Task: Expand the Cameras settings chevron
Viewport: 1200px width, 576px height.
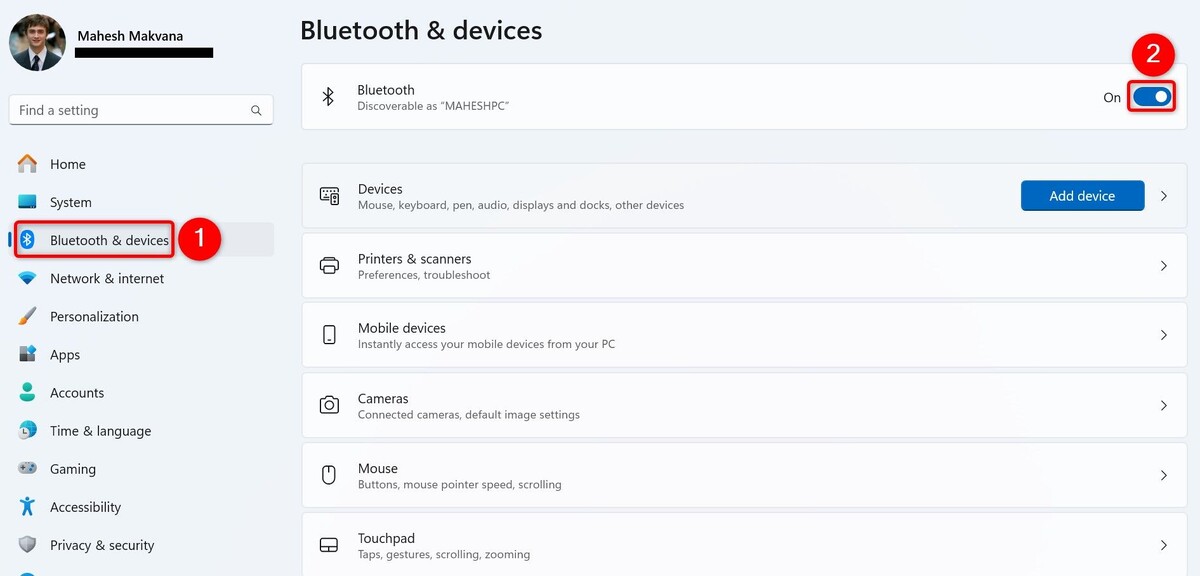Action: (x=1164, y=406)
